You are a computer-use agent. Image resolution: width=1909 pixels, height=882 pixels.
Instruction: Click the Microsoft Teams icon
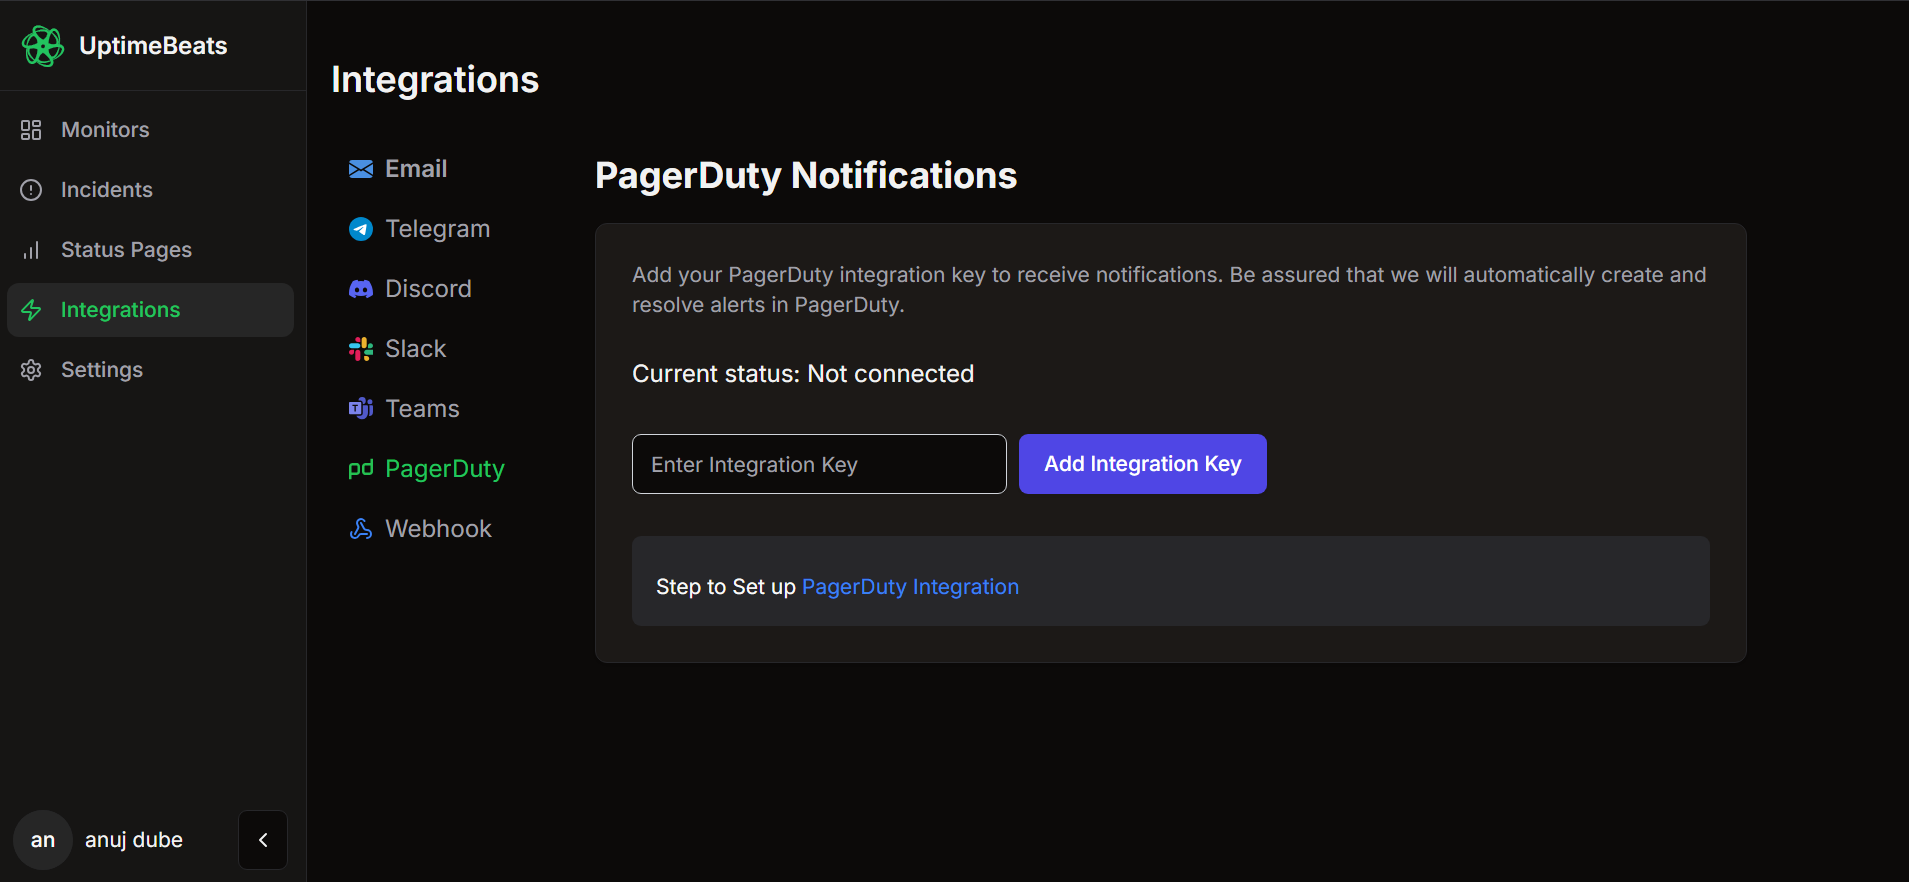click(x=361, y=409)
